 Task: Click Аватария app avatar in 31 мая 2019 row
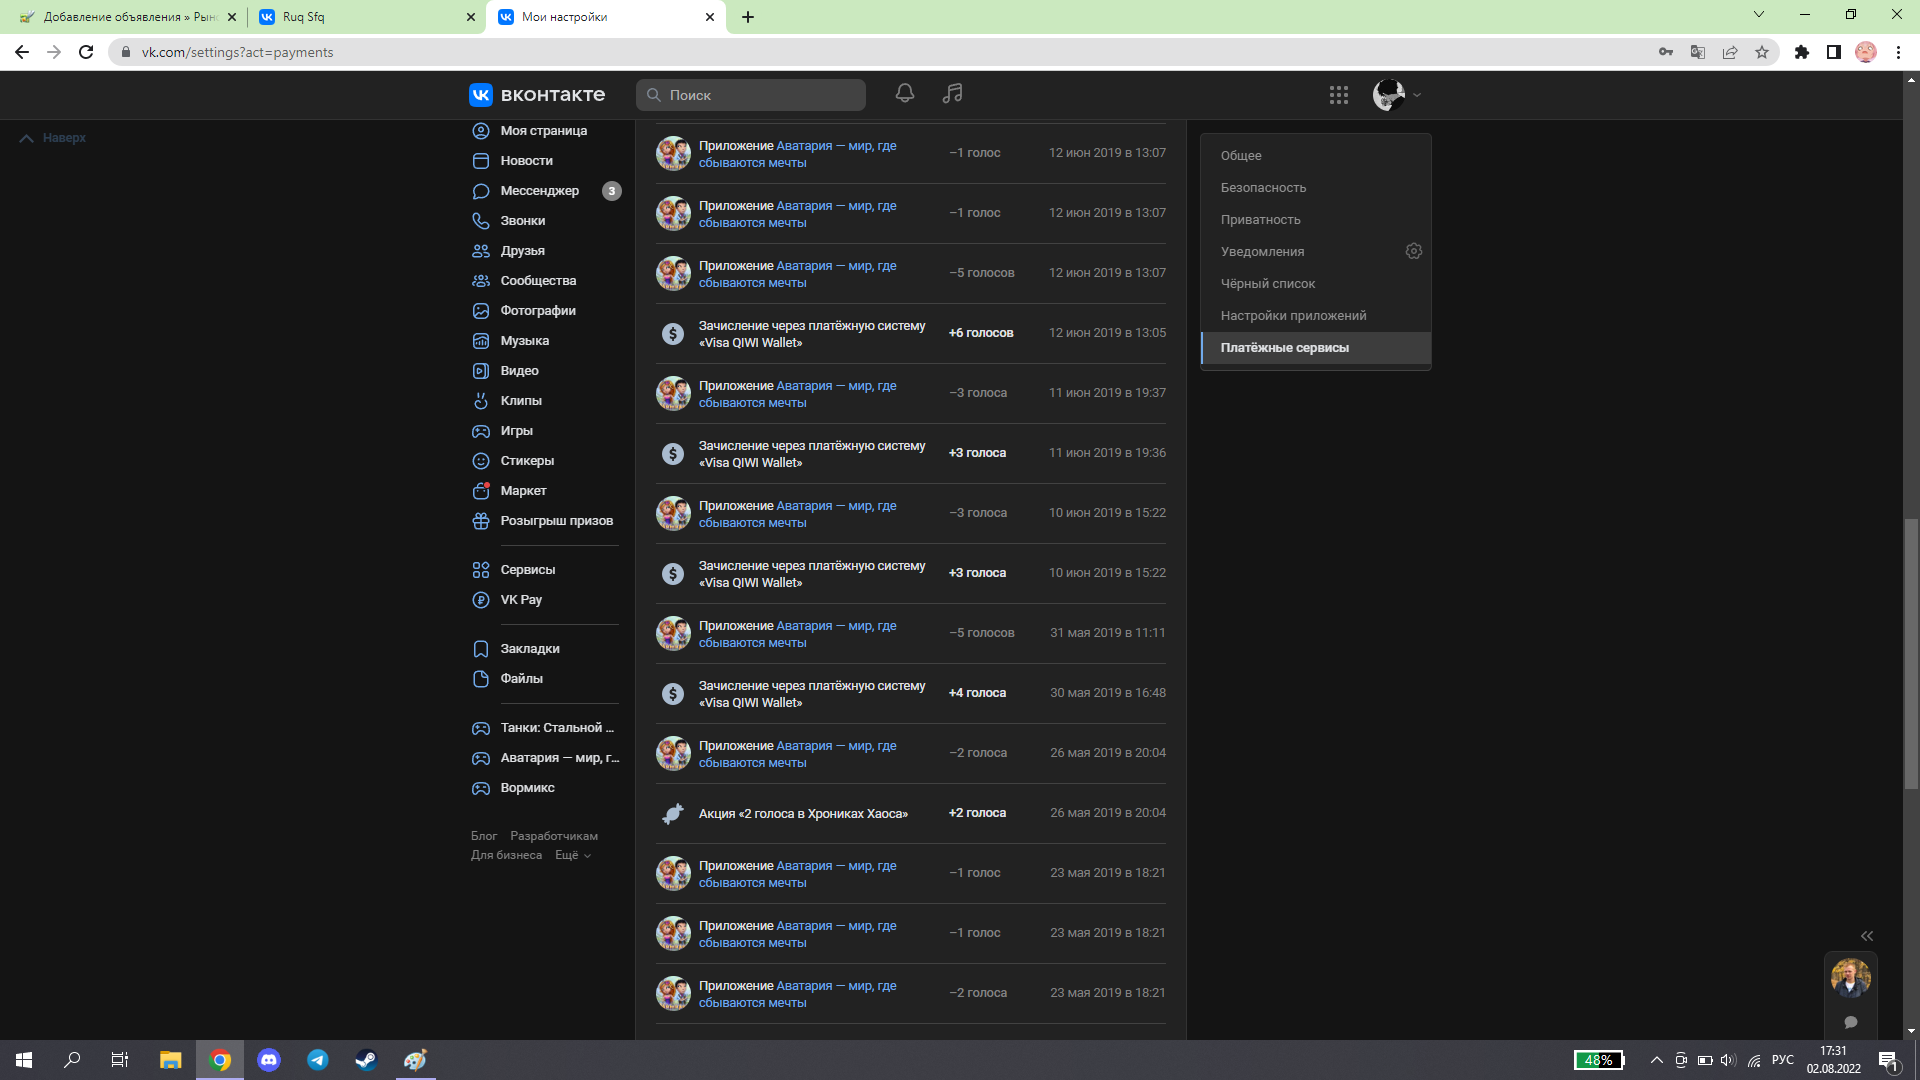click(673, 633)
